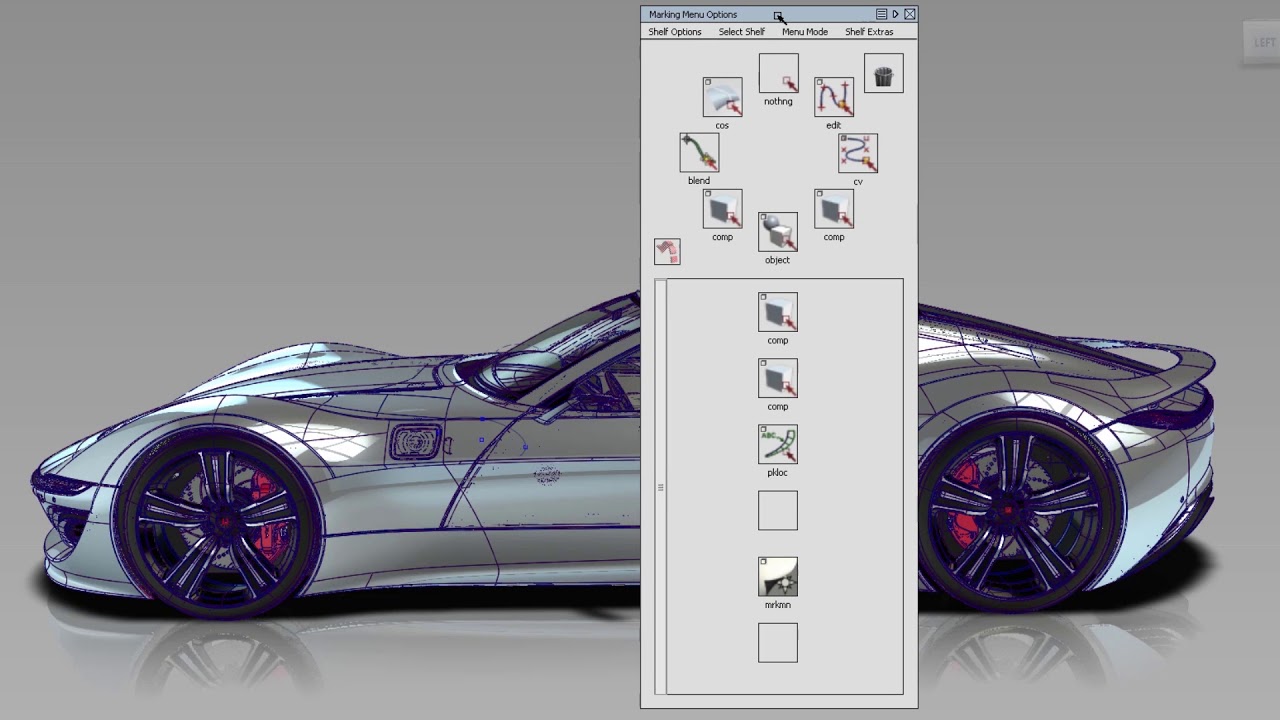Collapse the window with the title bar arrow toggle

click(x=896, y=14)
